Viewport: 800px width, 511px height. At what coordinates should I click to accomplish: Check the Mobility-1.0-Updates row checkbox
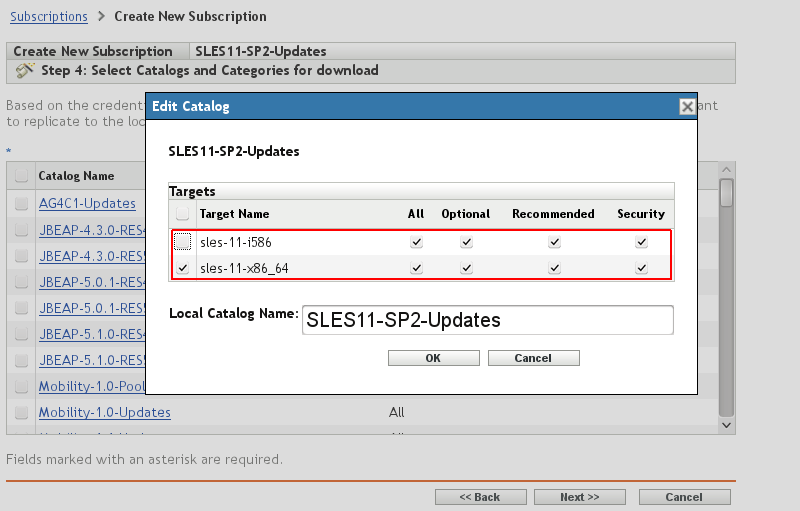tap(21, 412)
